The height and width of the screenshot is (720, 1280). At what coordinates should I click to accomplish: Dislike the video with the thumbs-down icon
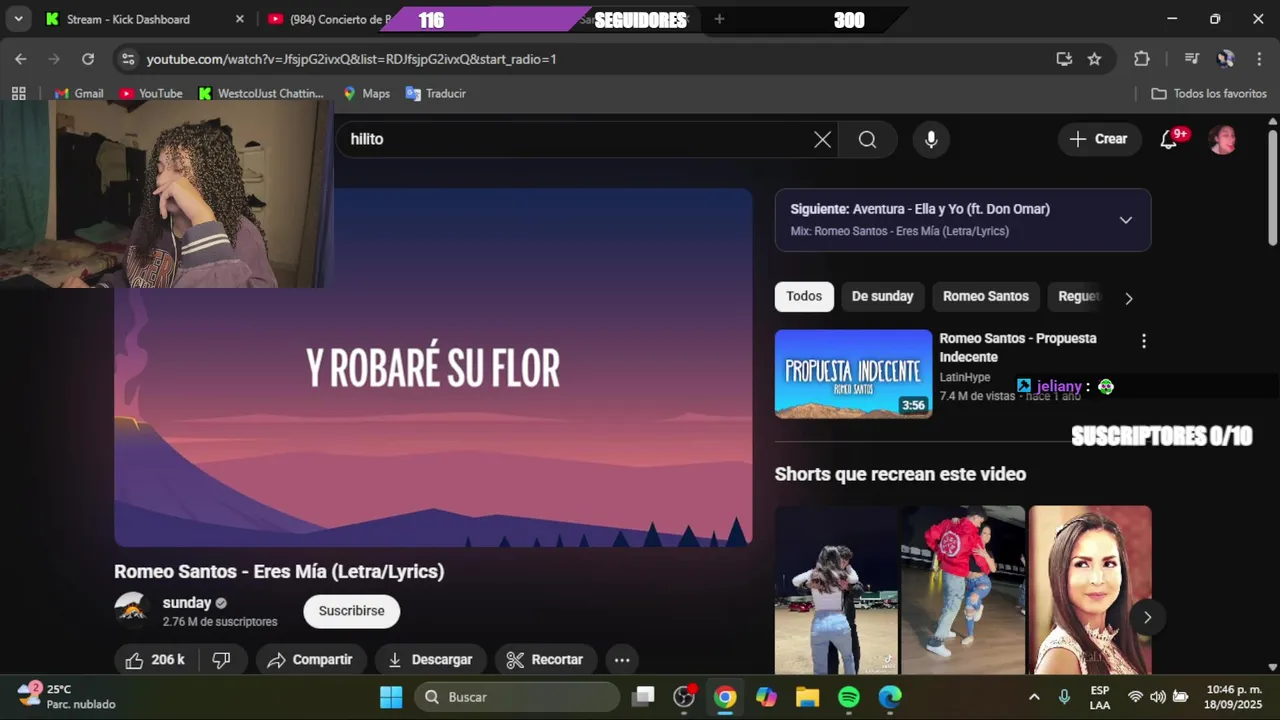tap(222, 660)
